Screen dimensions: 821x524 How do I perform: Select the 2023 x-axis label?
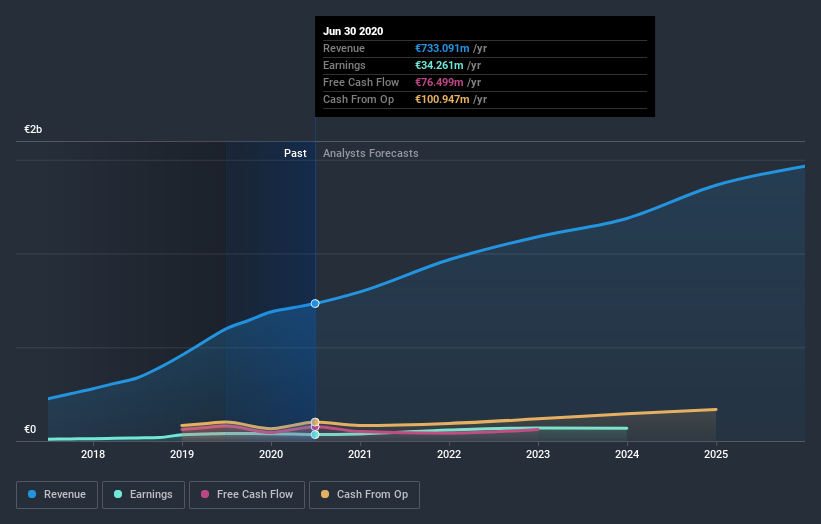click(538, 454)
